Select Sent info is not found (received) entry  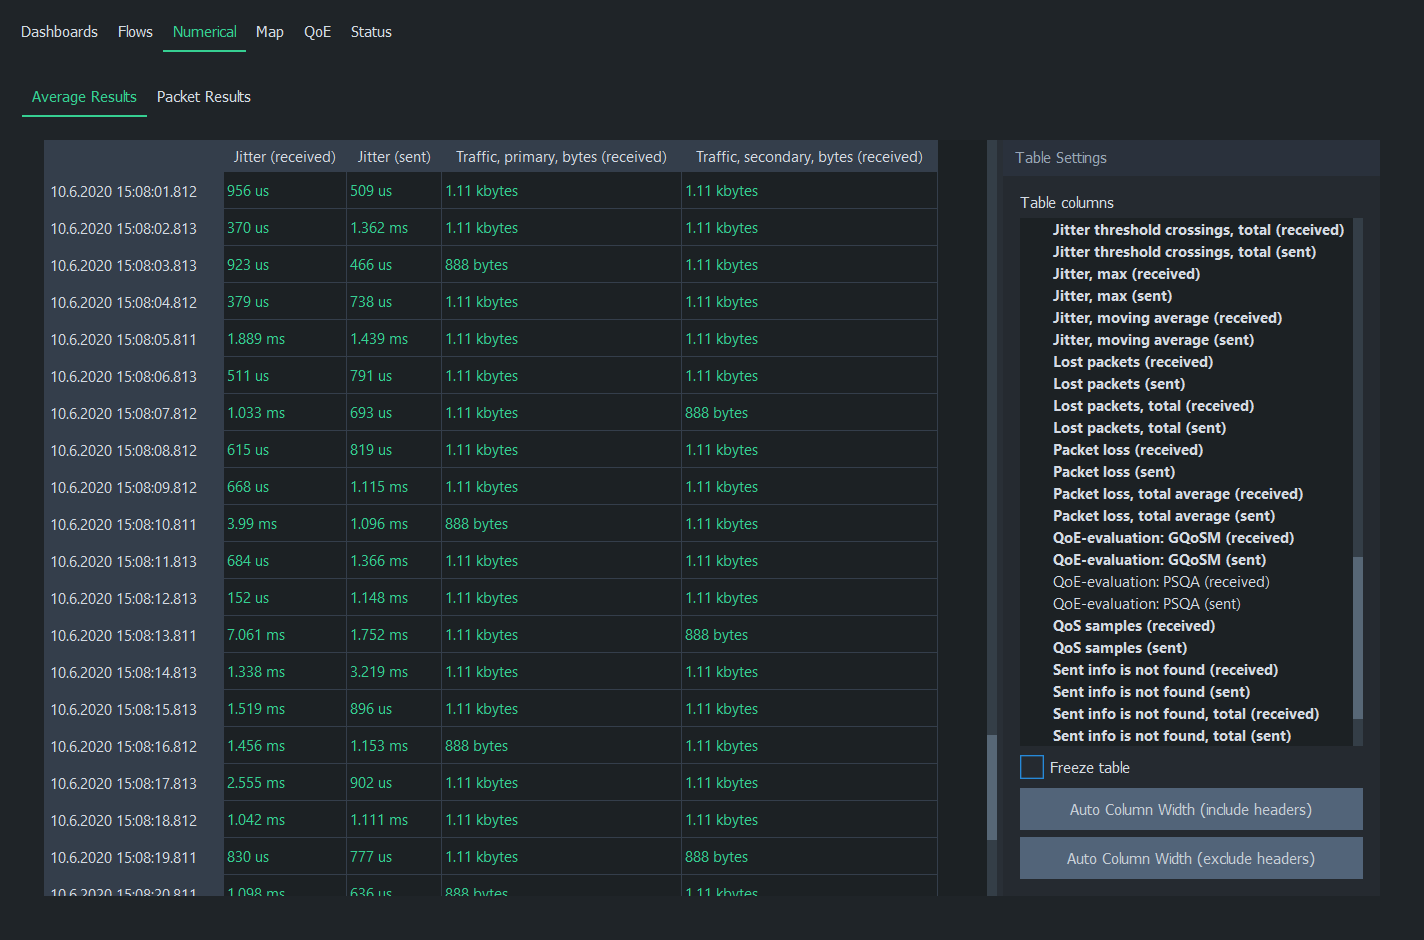pos(1165,670)
